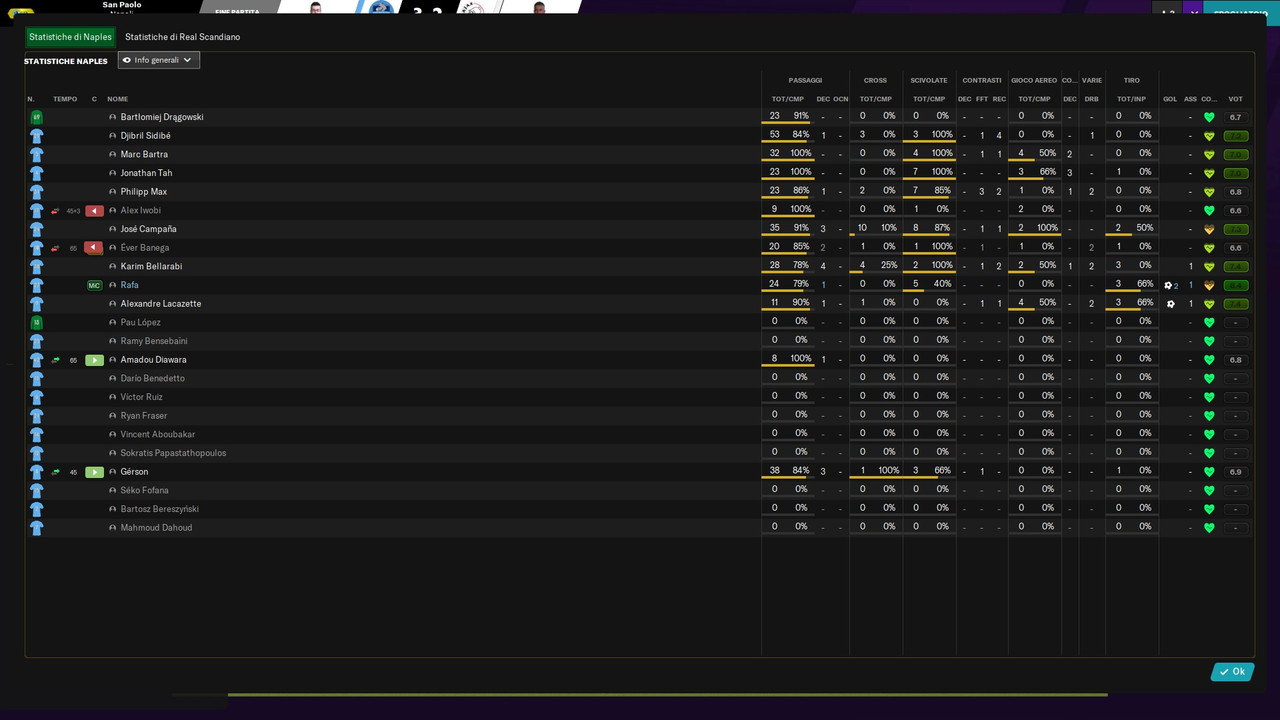Open the info icon beside Jonathan Tah
This screenshot has width=1280, height=720.
point(113,173)
